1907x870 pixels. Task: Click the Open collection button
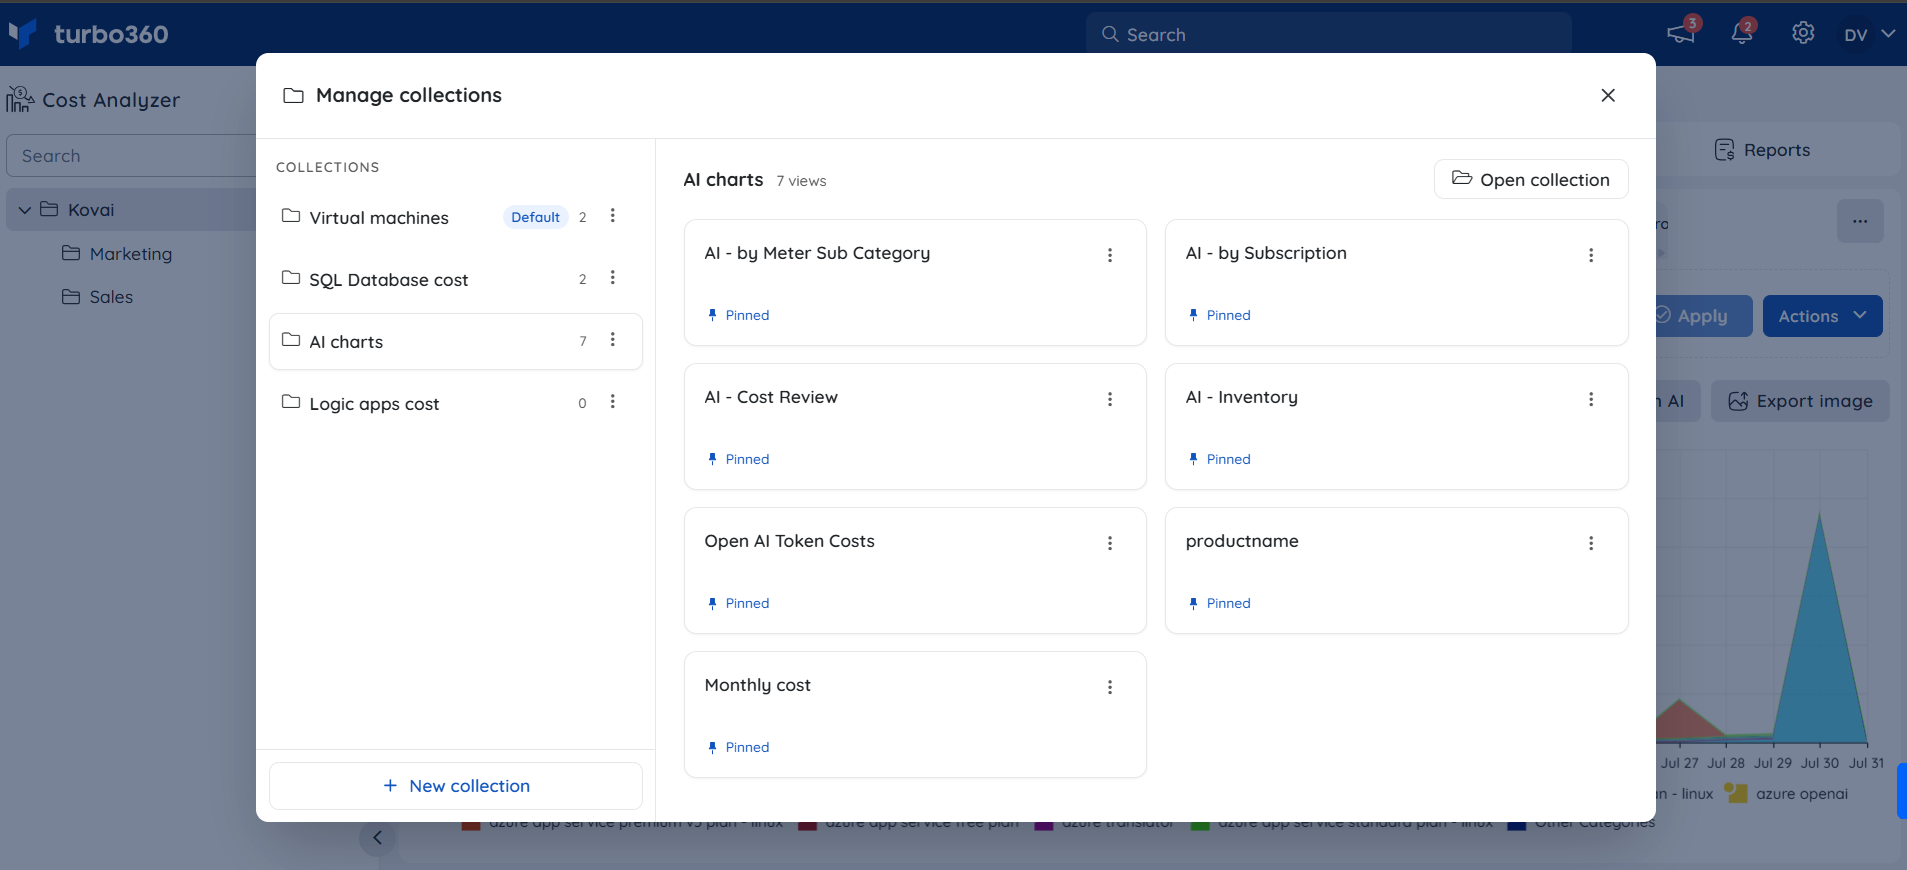pos(1531,179)
